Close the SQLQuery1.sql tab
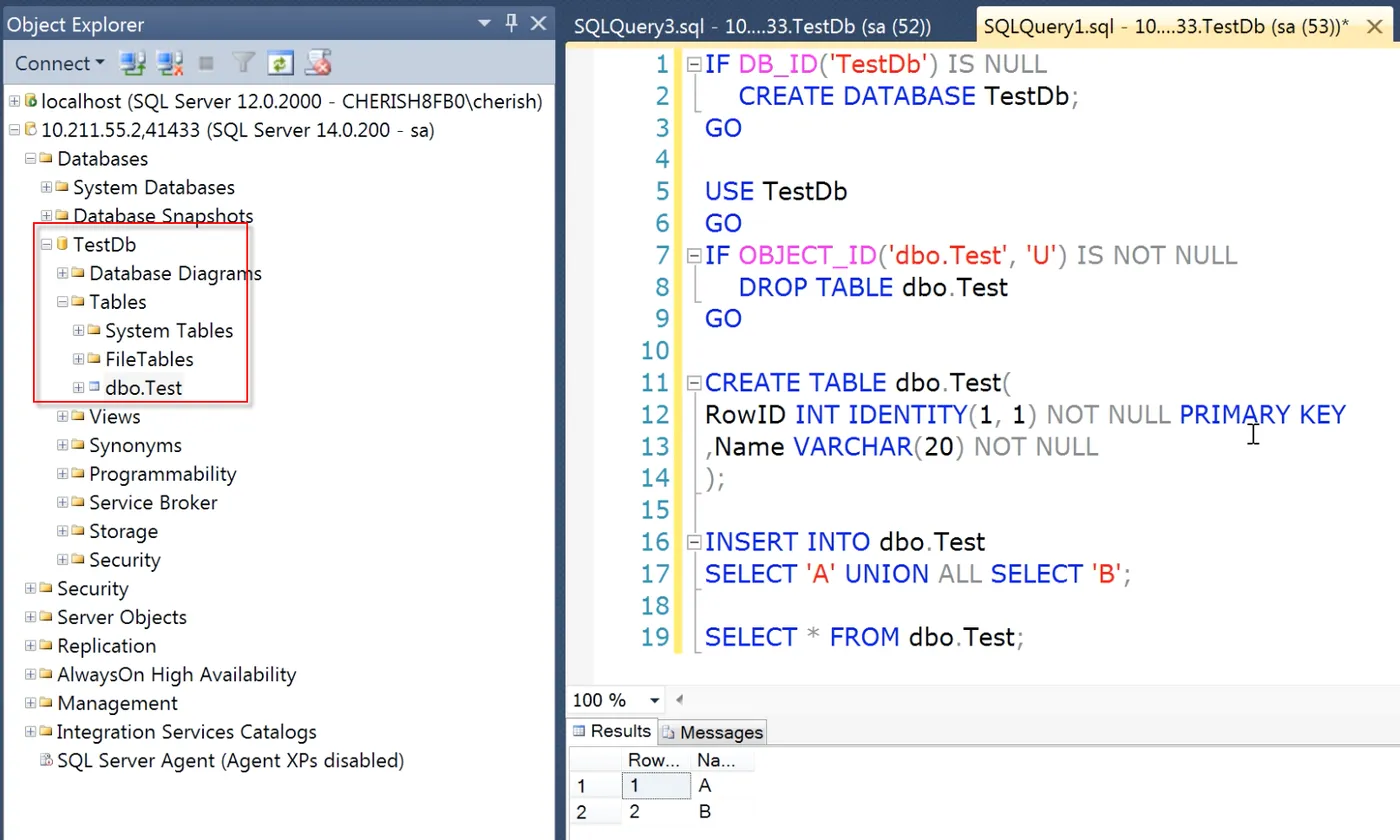Viewport: 1400px width, 840px height. click(x=1377, y=27)
